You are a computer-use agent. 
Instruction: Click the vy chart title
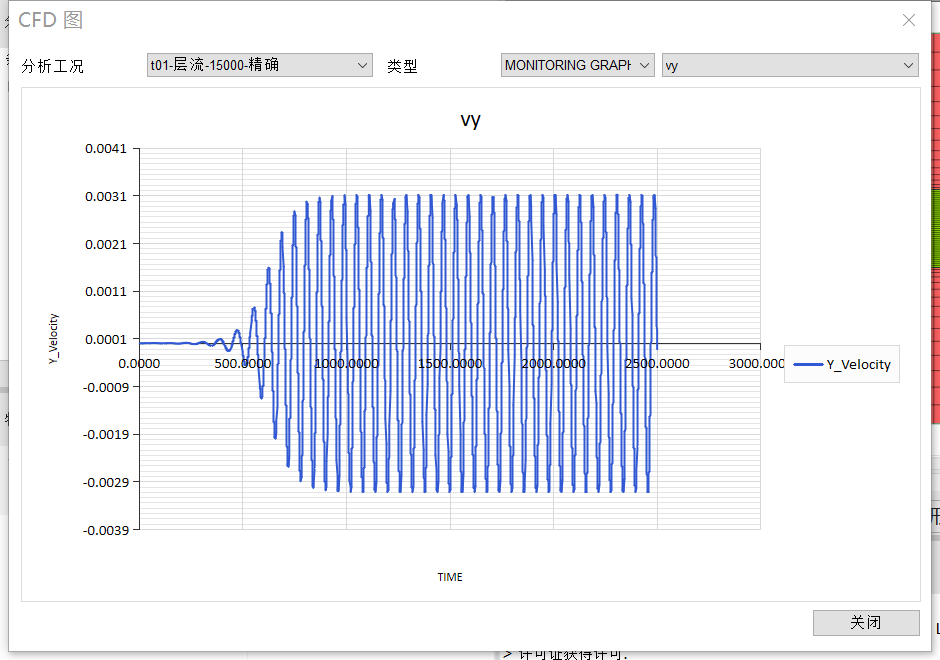[470, 120]
